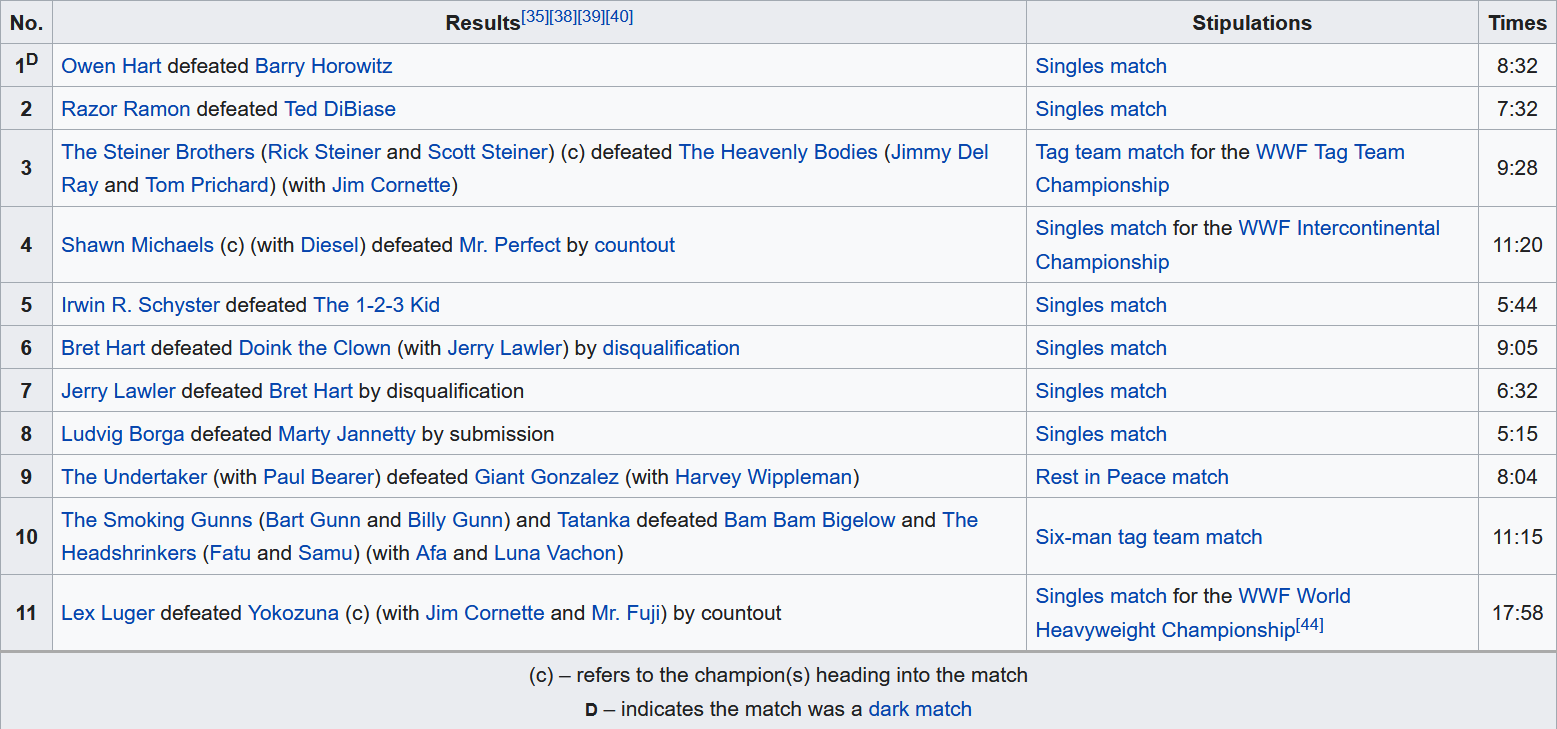Image resolution: width=1557 pixels, height=729 pixels.
Task: Open the countout link in match 4
Action: pos(634,245)
